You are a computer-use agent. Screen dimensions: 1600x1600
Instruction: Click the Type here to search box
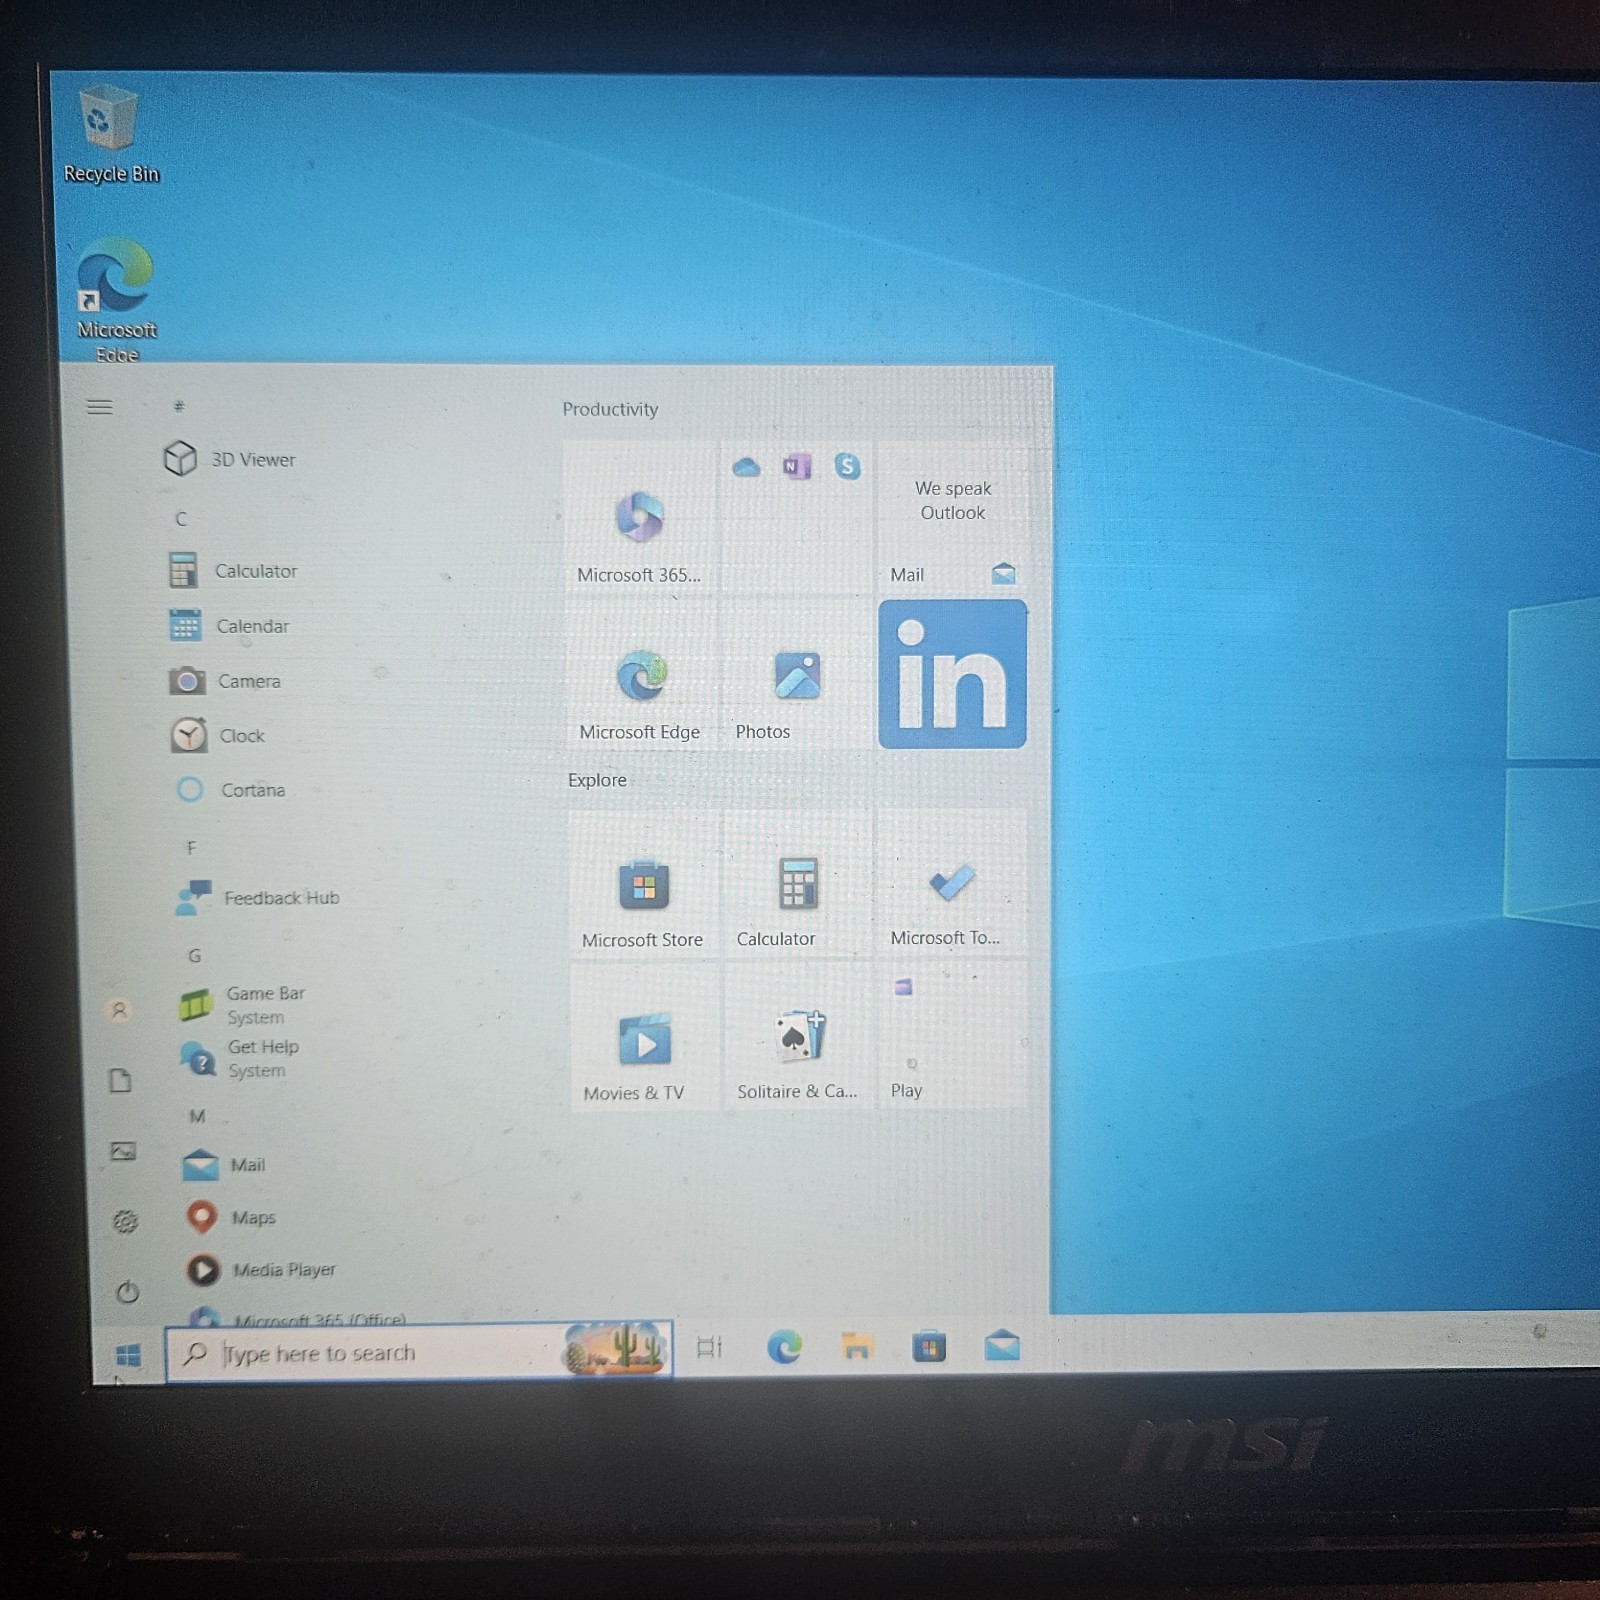(418, 1352)
